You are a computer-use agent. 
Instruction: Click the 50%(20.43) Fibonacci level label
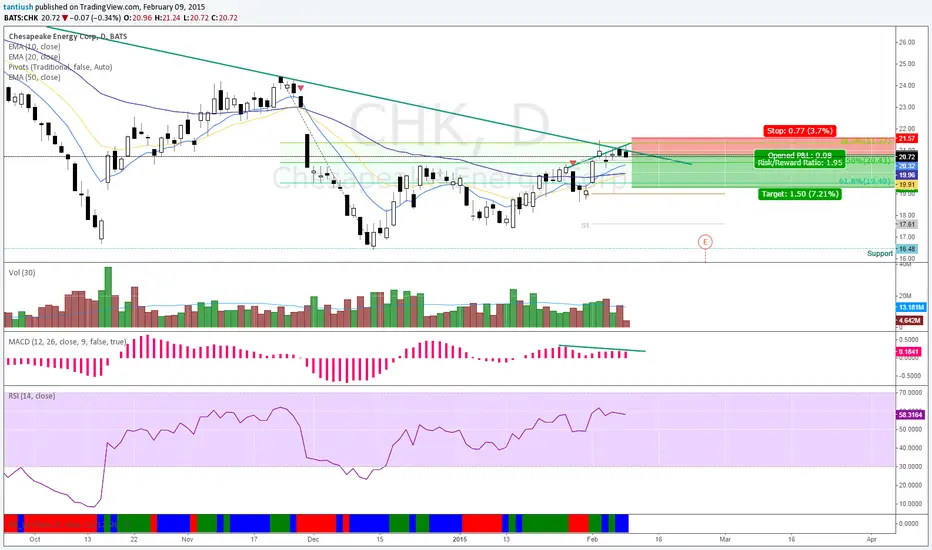point(869,161)
